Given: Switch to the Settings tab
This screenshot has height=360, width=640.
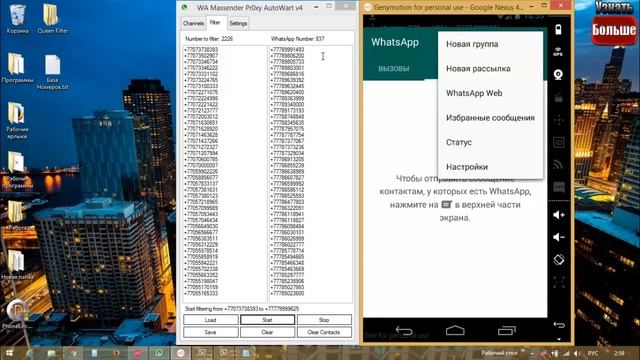Looking at the screenshot, I should coord(238,23).
